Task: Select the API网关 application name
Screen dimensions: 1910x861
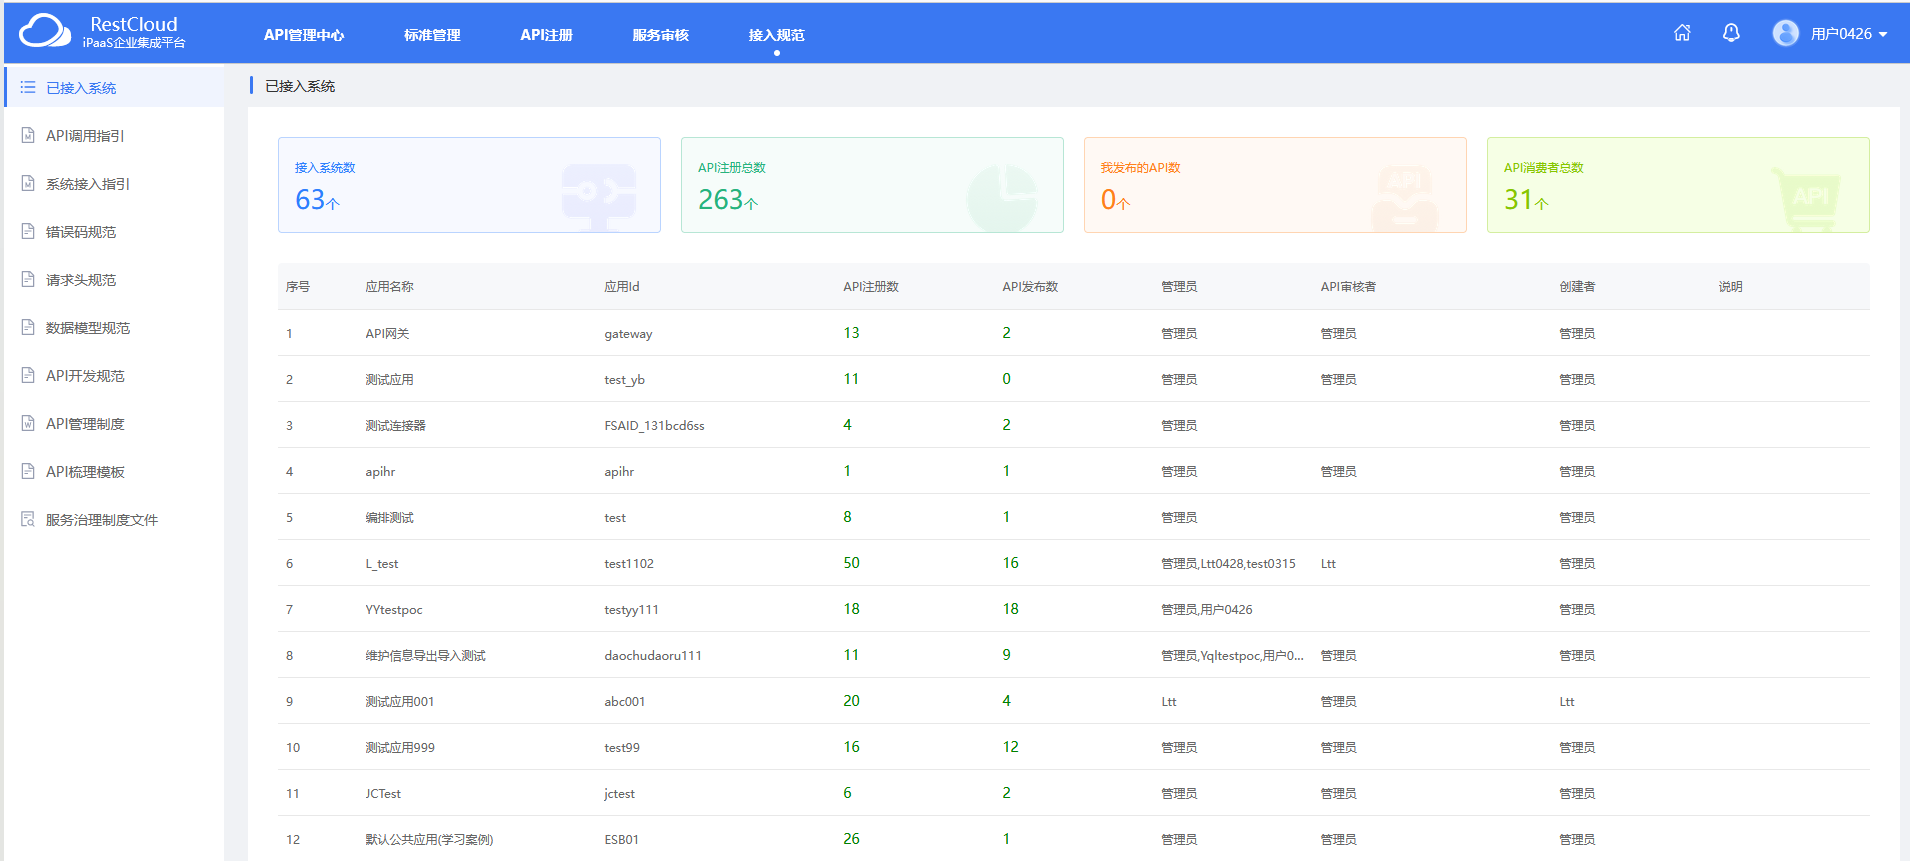Action: click(387, 333)
